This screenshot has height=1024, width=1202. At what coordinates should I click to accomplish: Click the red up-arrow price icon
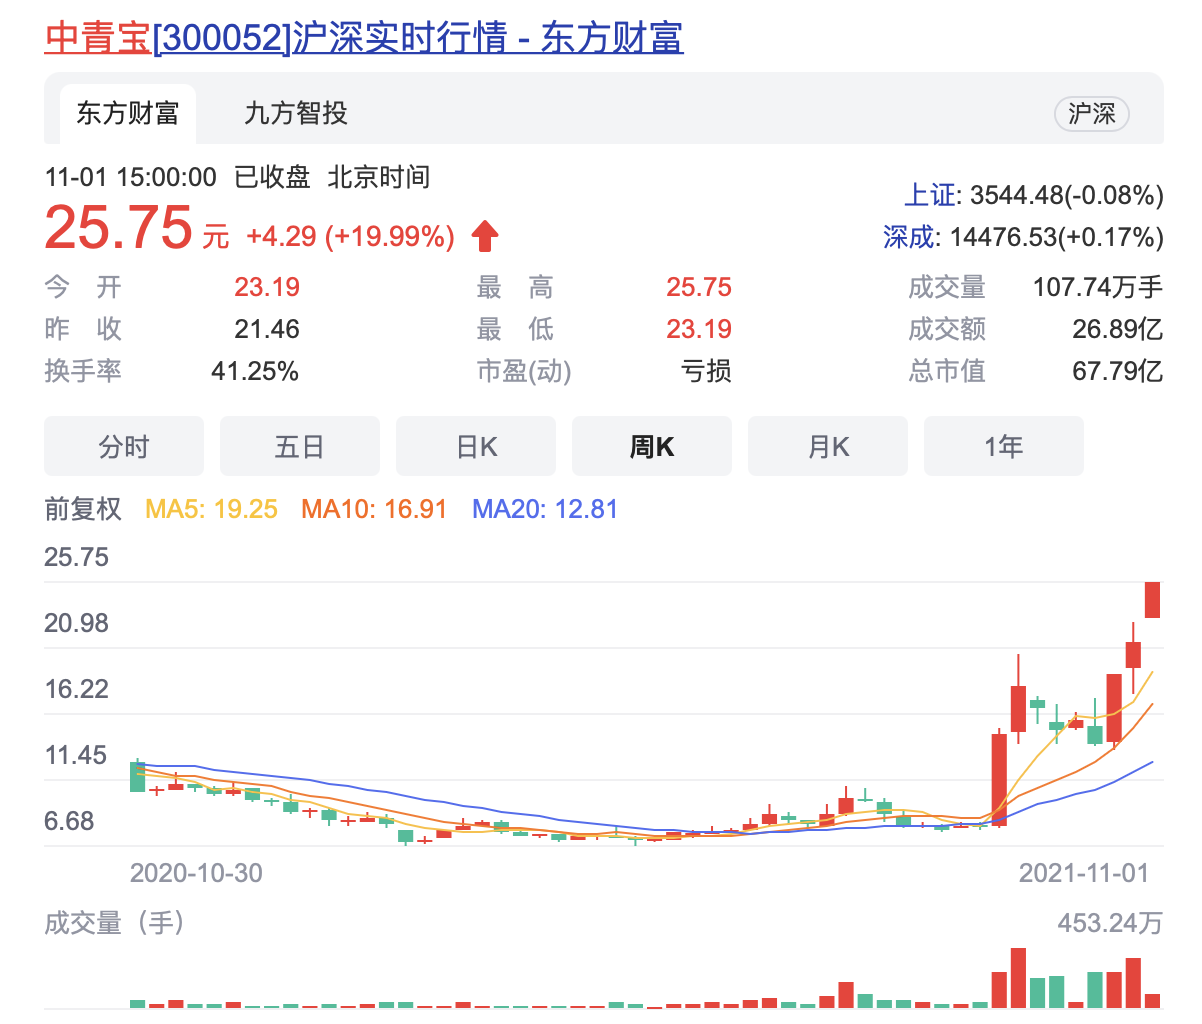pos(485,237)
